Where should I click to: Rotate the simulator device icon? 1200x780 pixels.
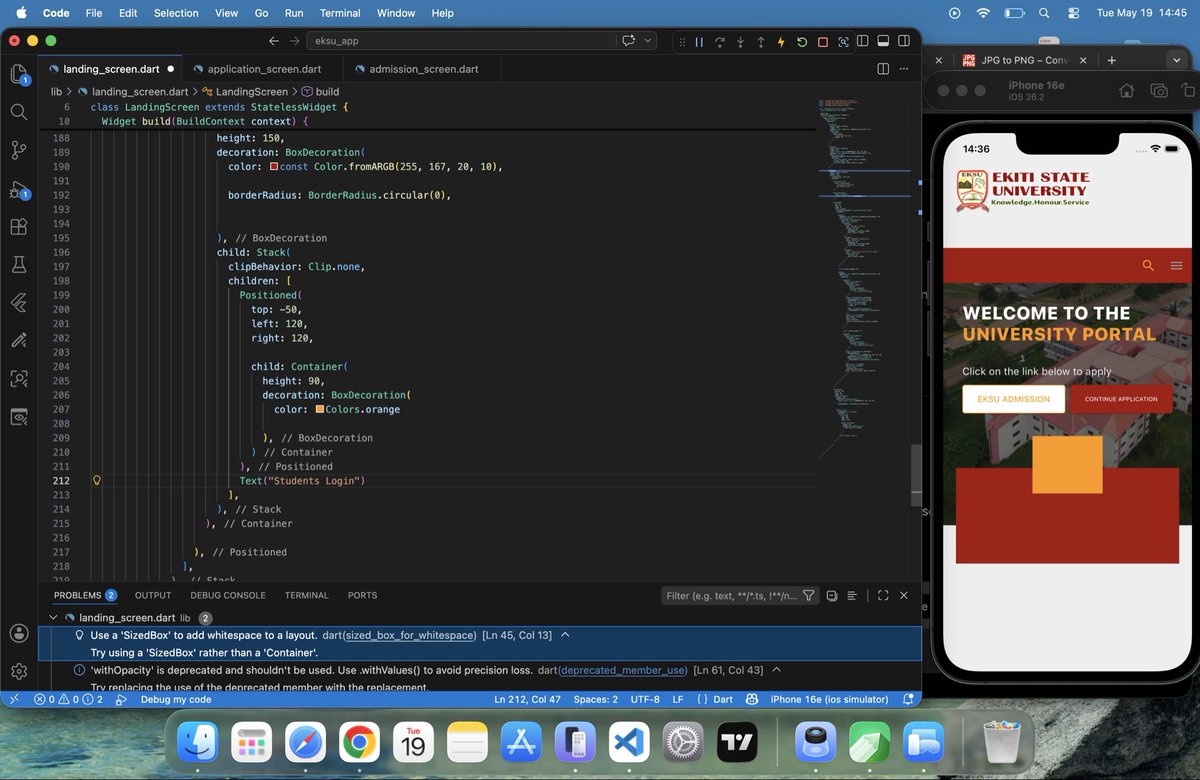1191,90
